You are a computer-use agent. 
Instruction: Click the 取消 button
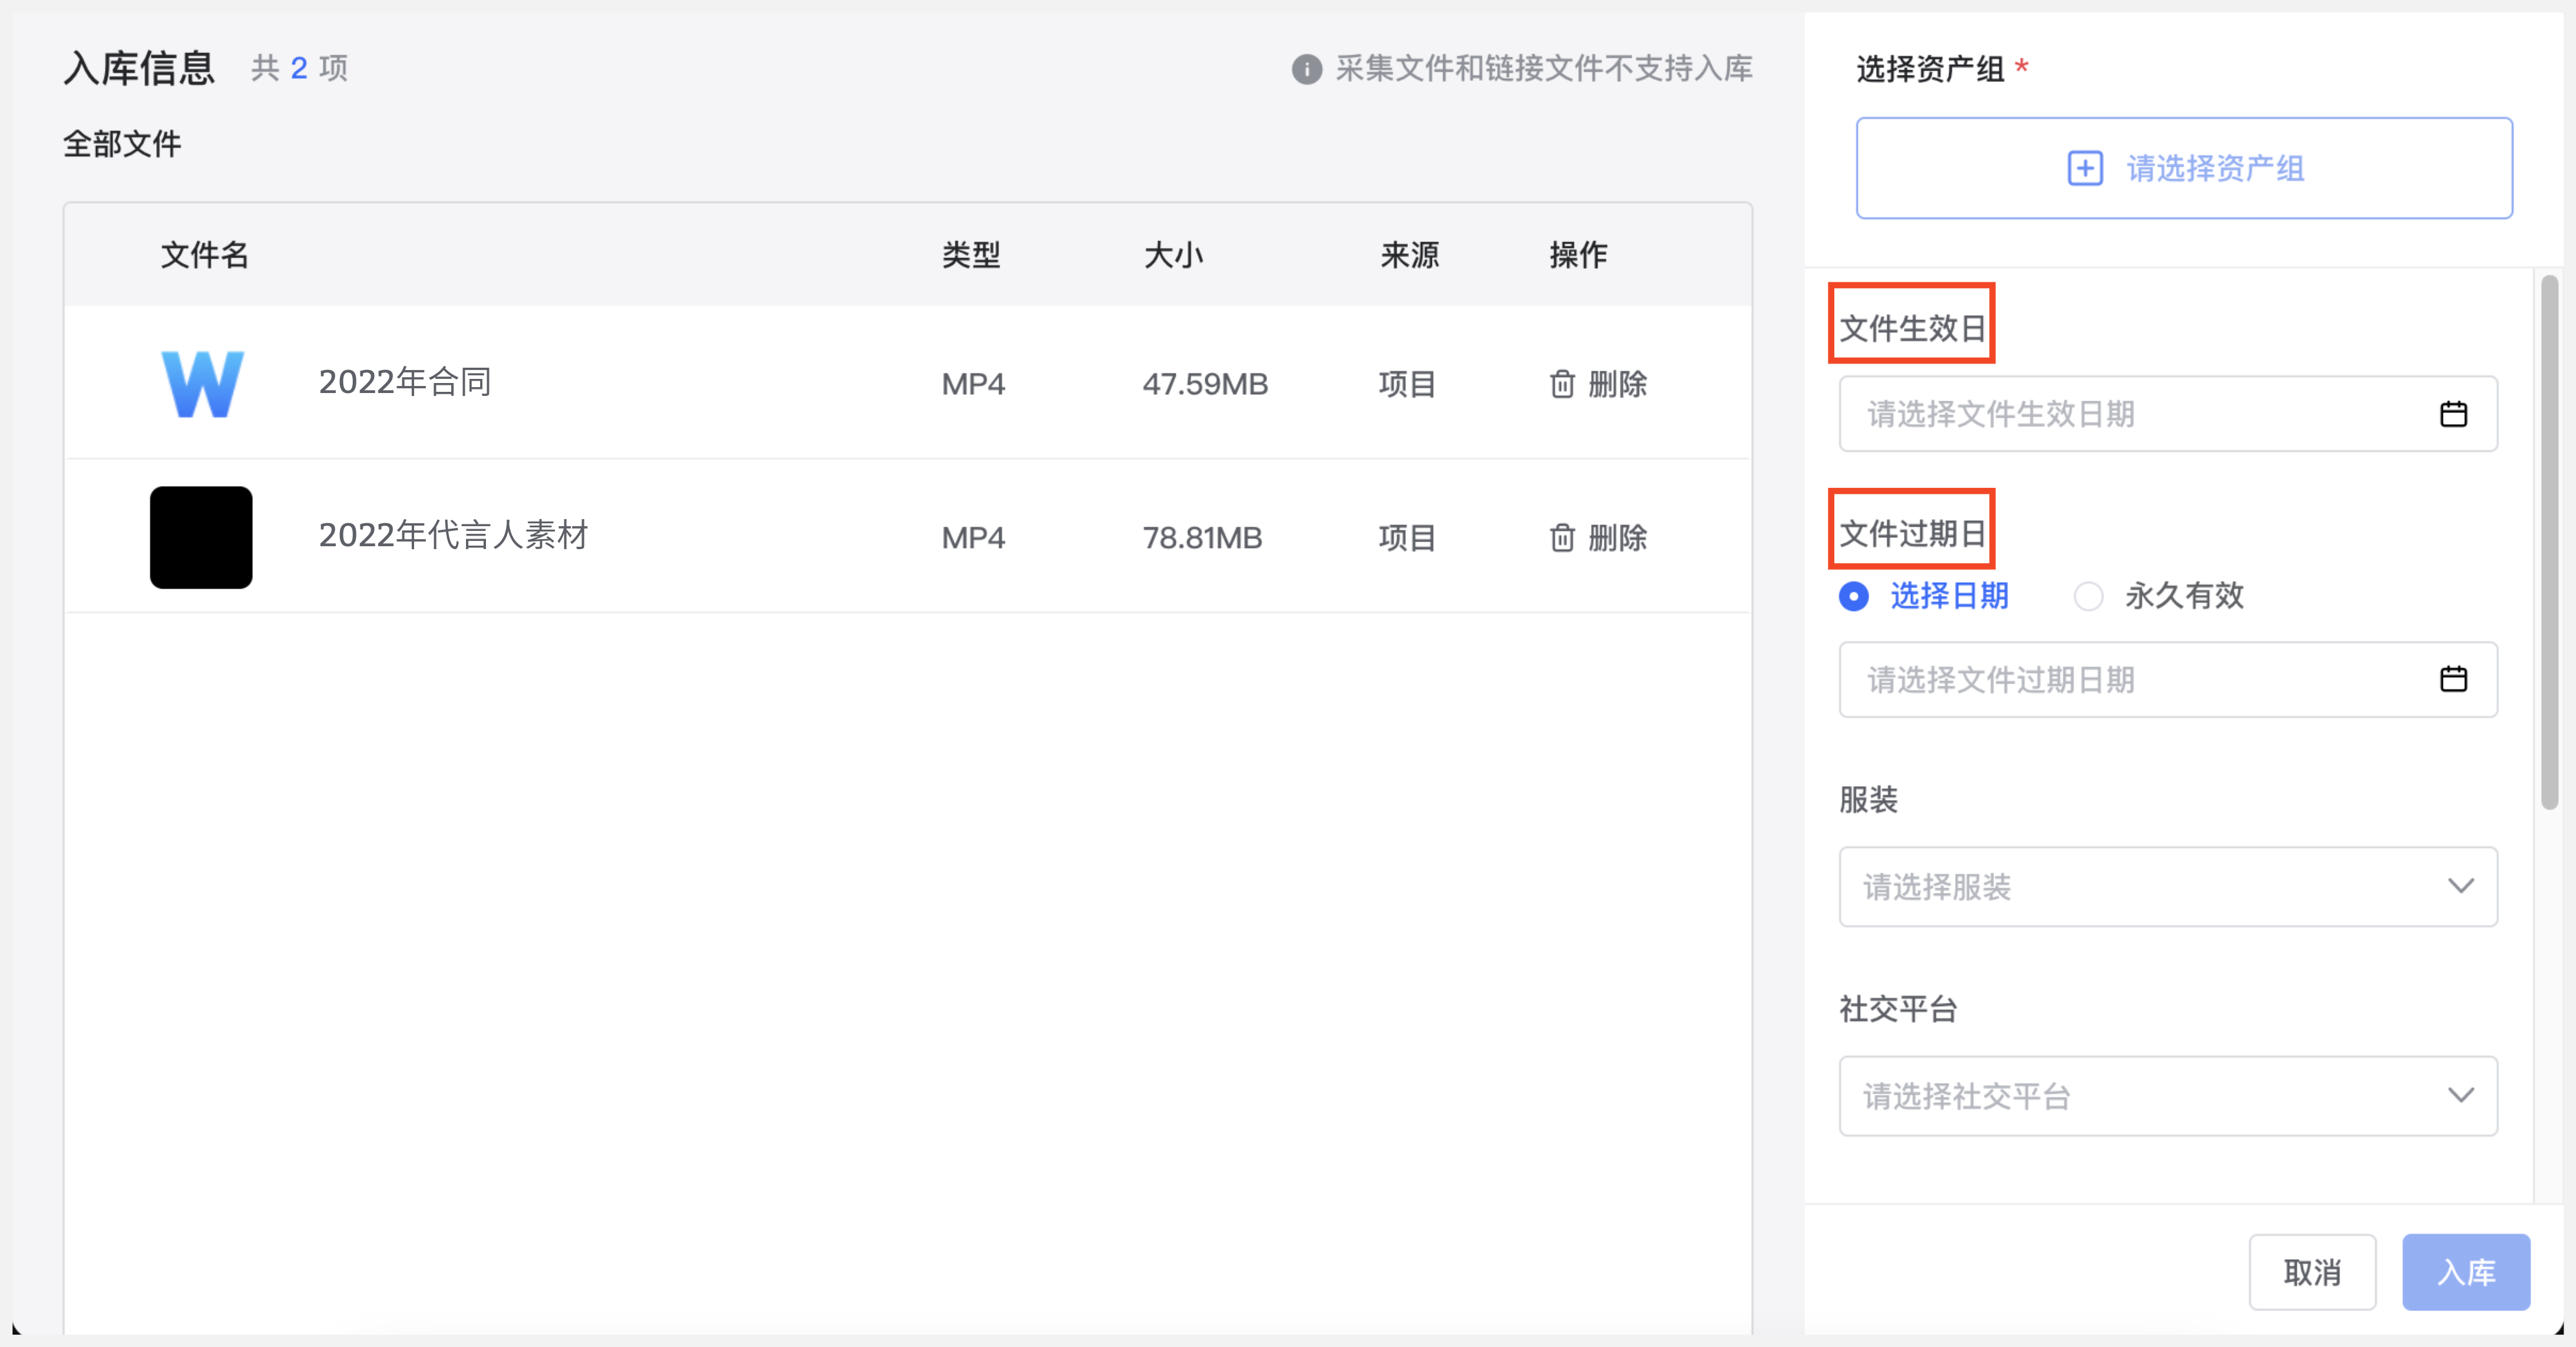[2312, 1272]
